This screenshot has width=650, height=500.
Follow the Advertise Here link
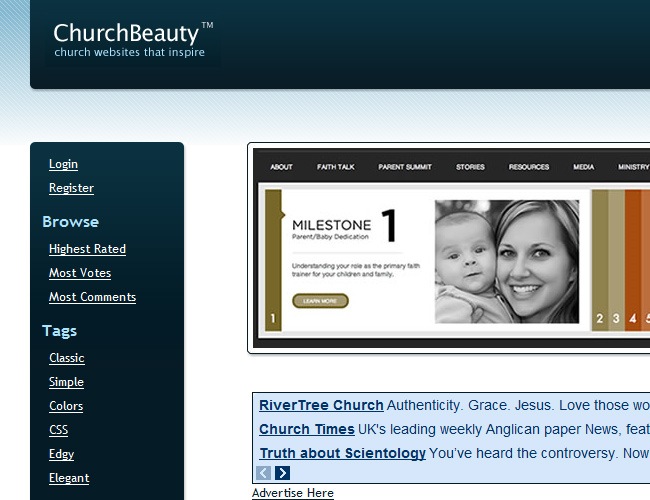pos(292,493)
